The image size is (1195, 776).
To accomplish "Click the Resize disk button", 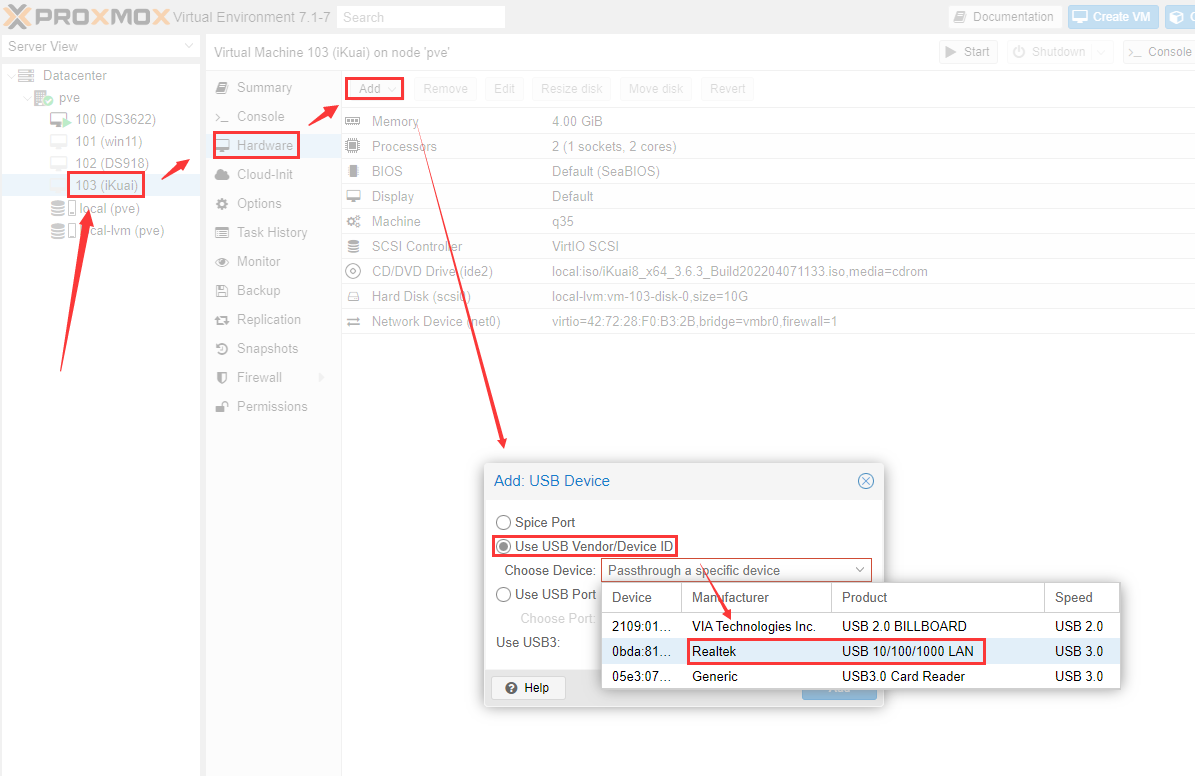I will point(572,88).
